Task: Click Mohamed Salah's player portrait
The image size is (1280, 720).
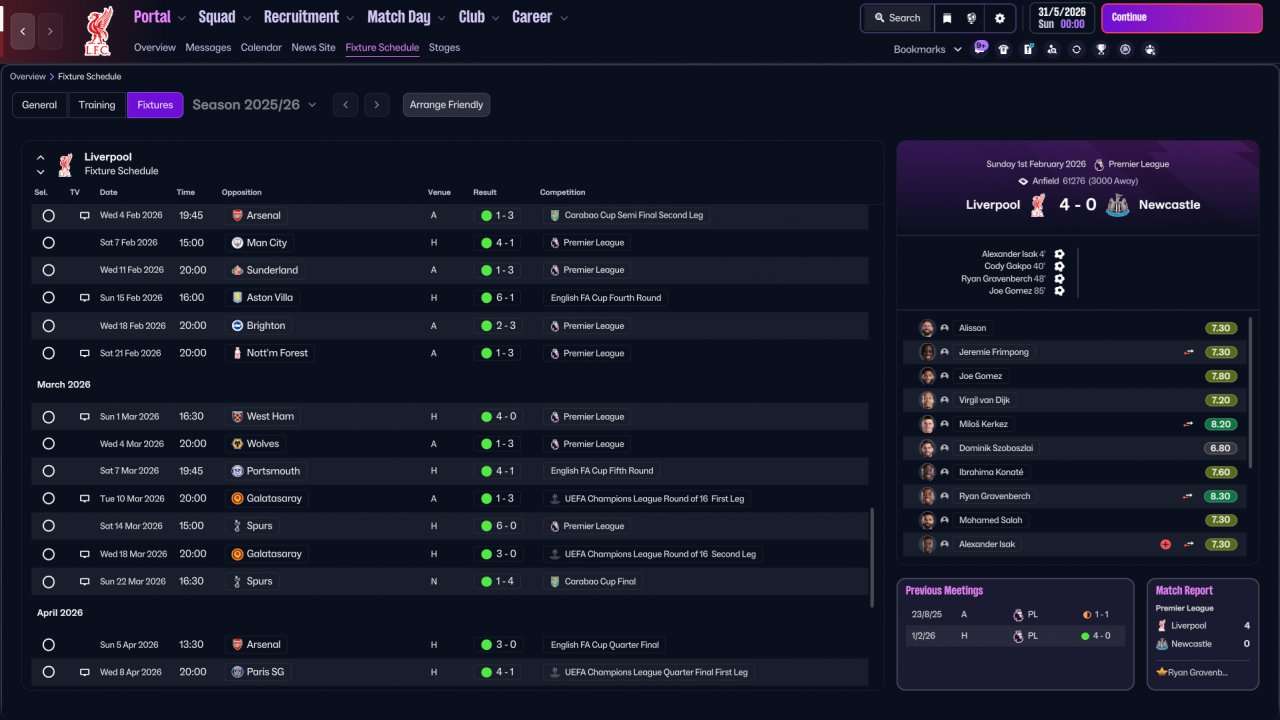Action: 927,520
